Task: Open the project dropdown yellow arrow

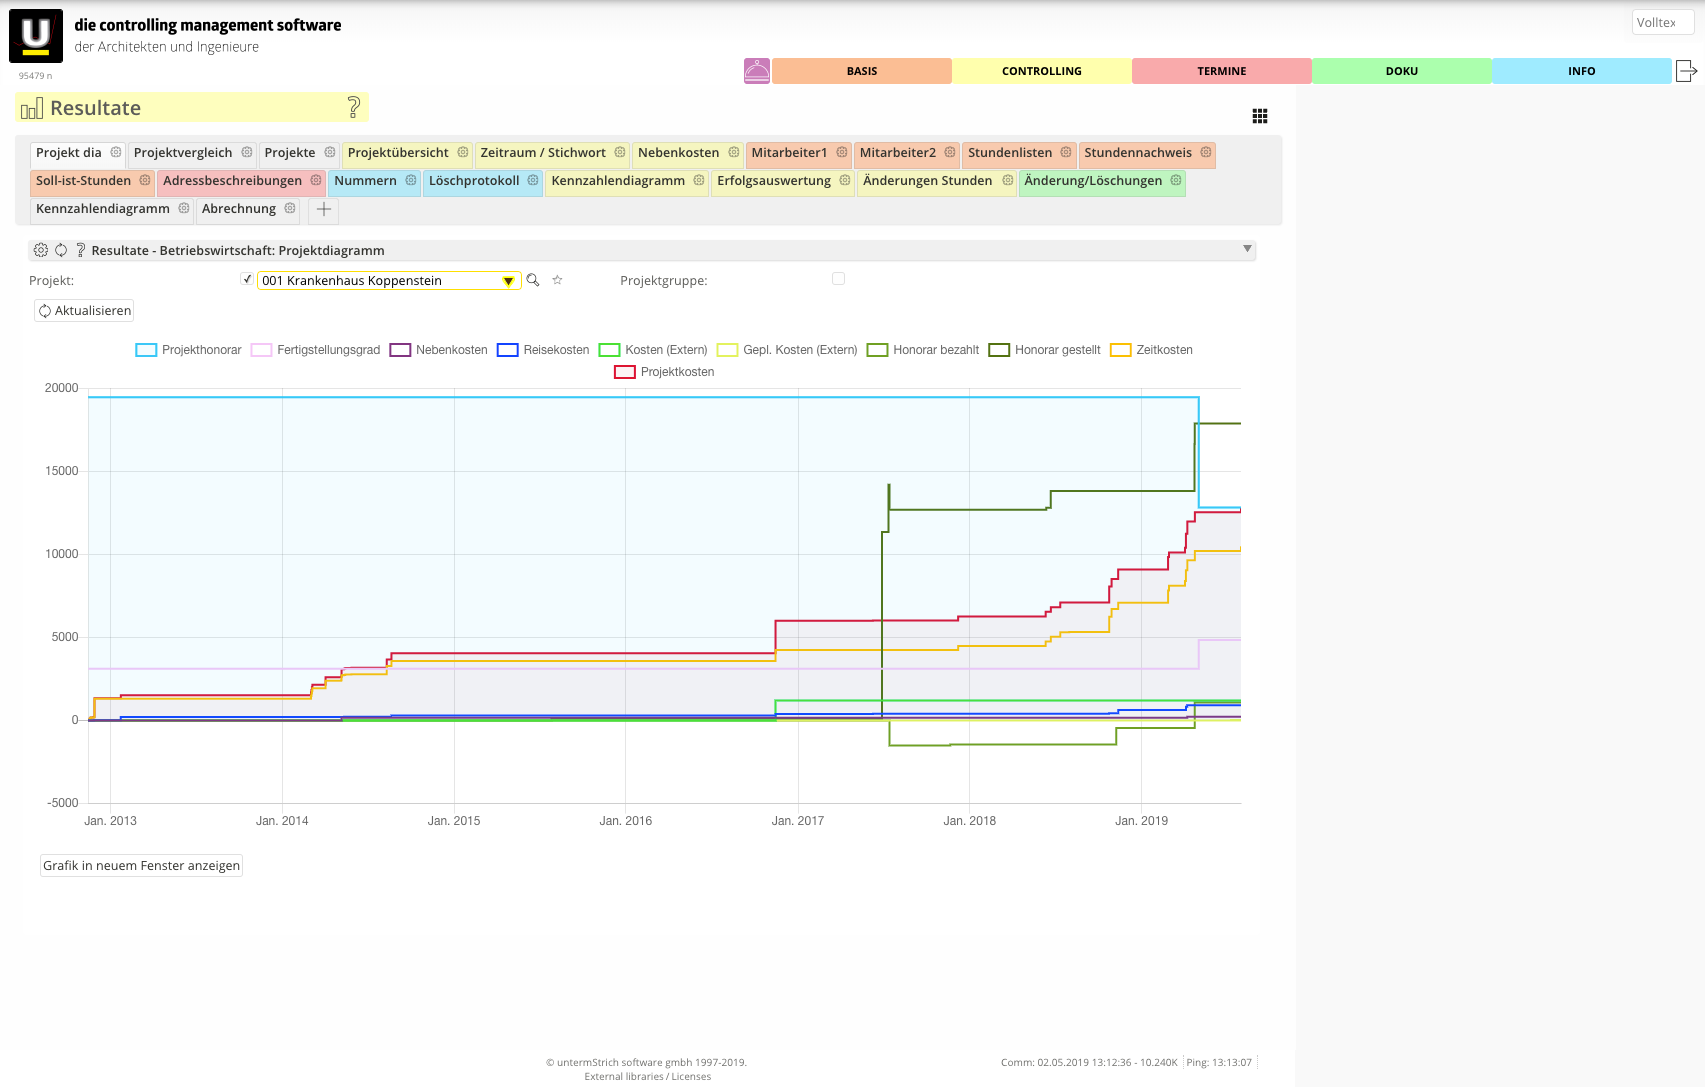Action: pyautogui.click(x=508, y=281)
